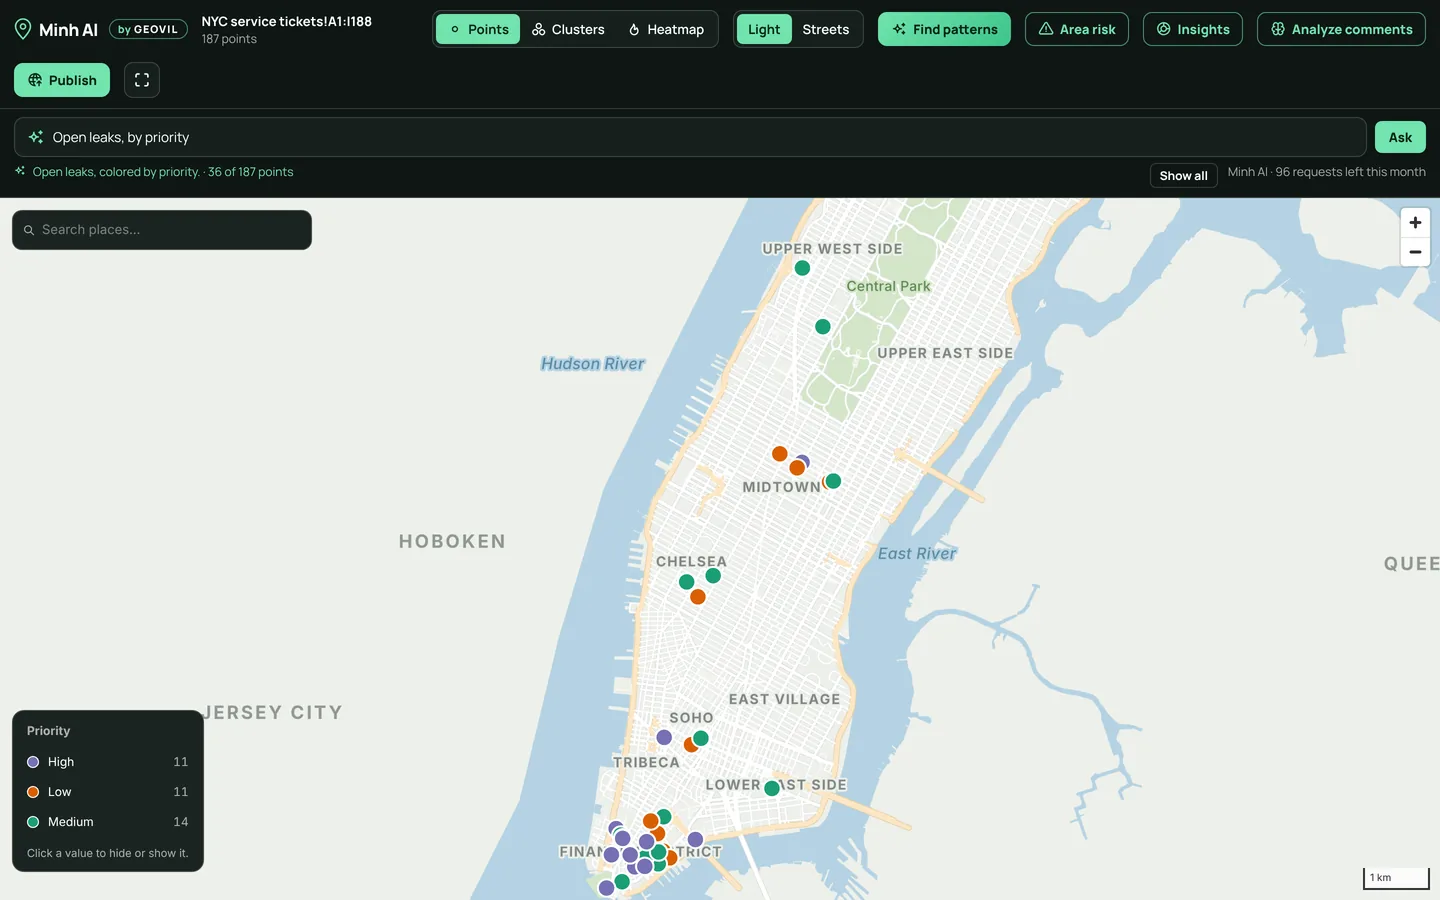Select the orange point below Chelsea label
This screenshot has width=1440, height=900.
698,597
